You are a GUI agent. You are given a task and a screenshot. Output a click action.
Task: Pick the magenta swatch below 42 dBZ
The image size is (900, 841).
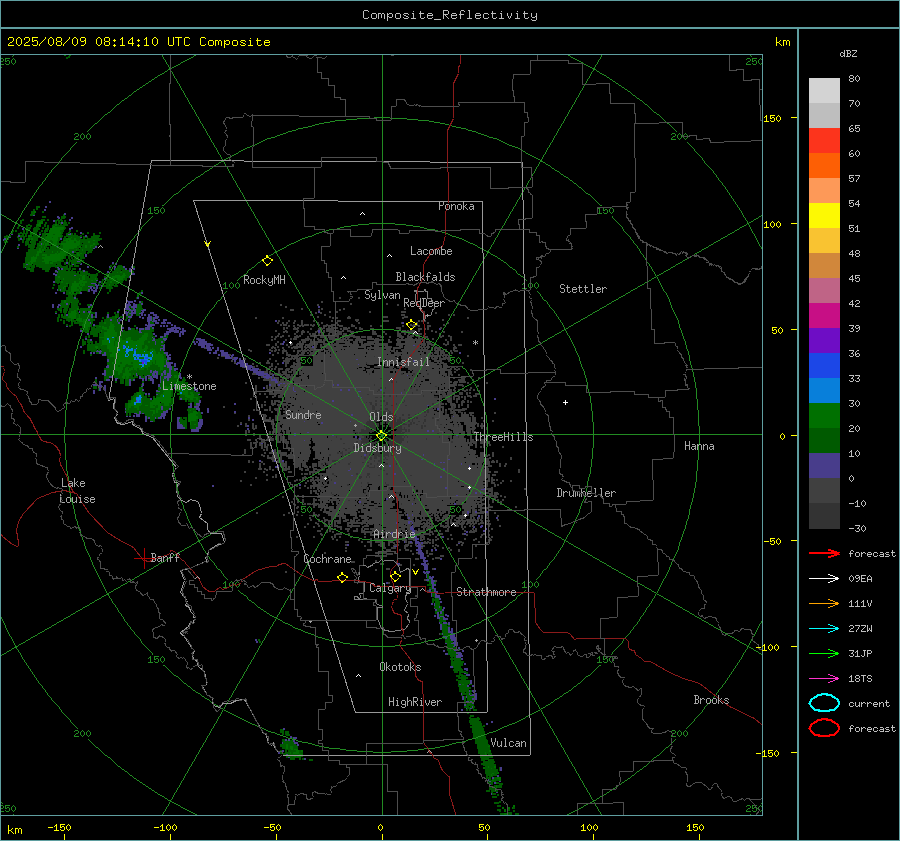824,316
